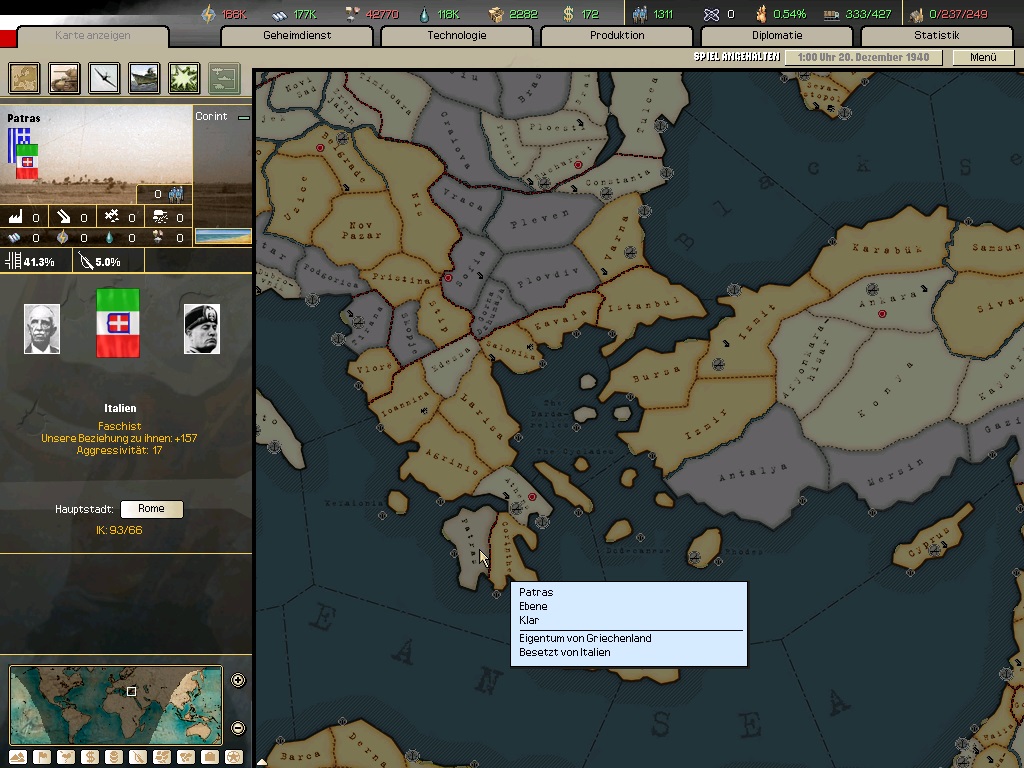Click the Menü button
The image size is (1024, 768).
pyautogui.click(x=983, y=57)
